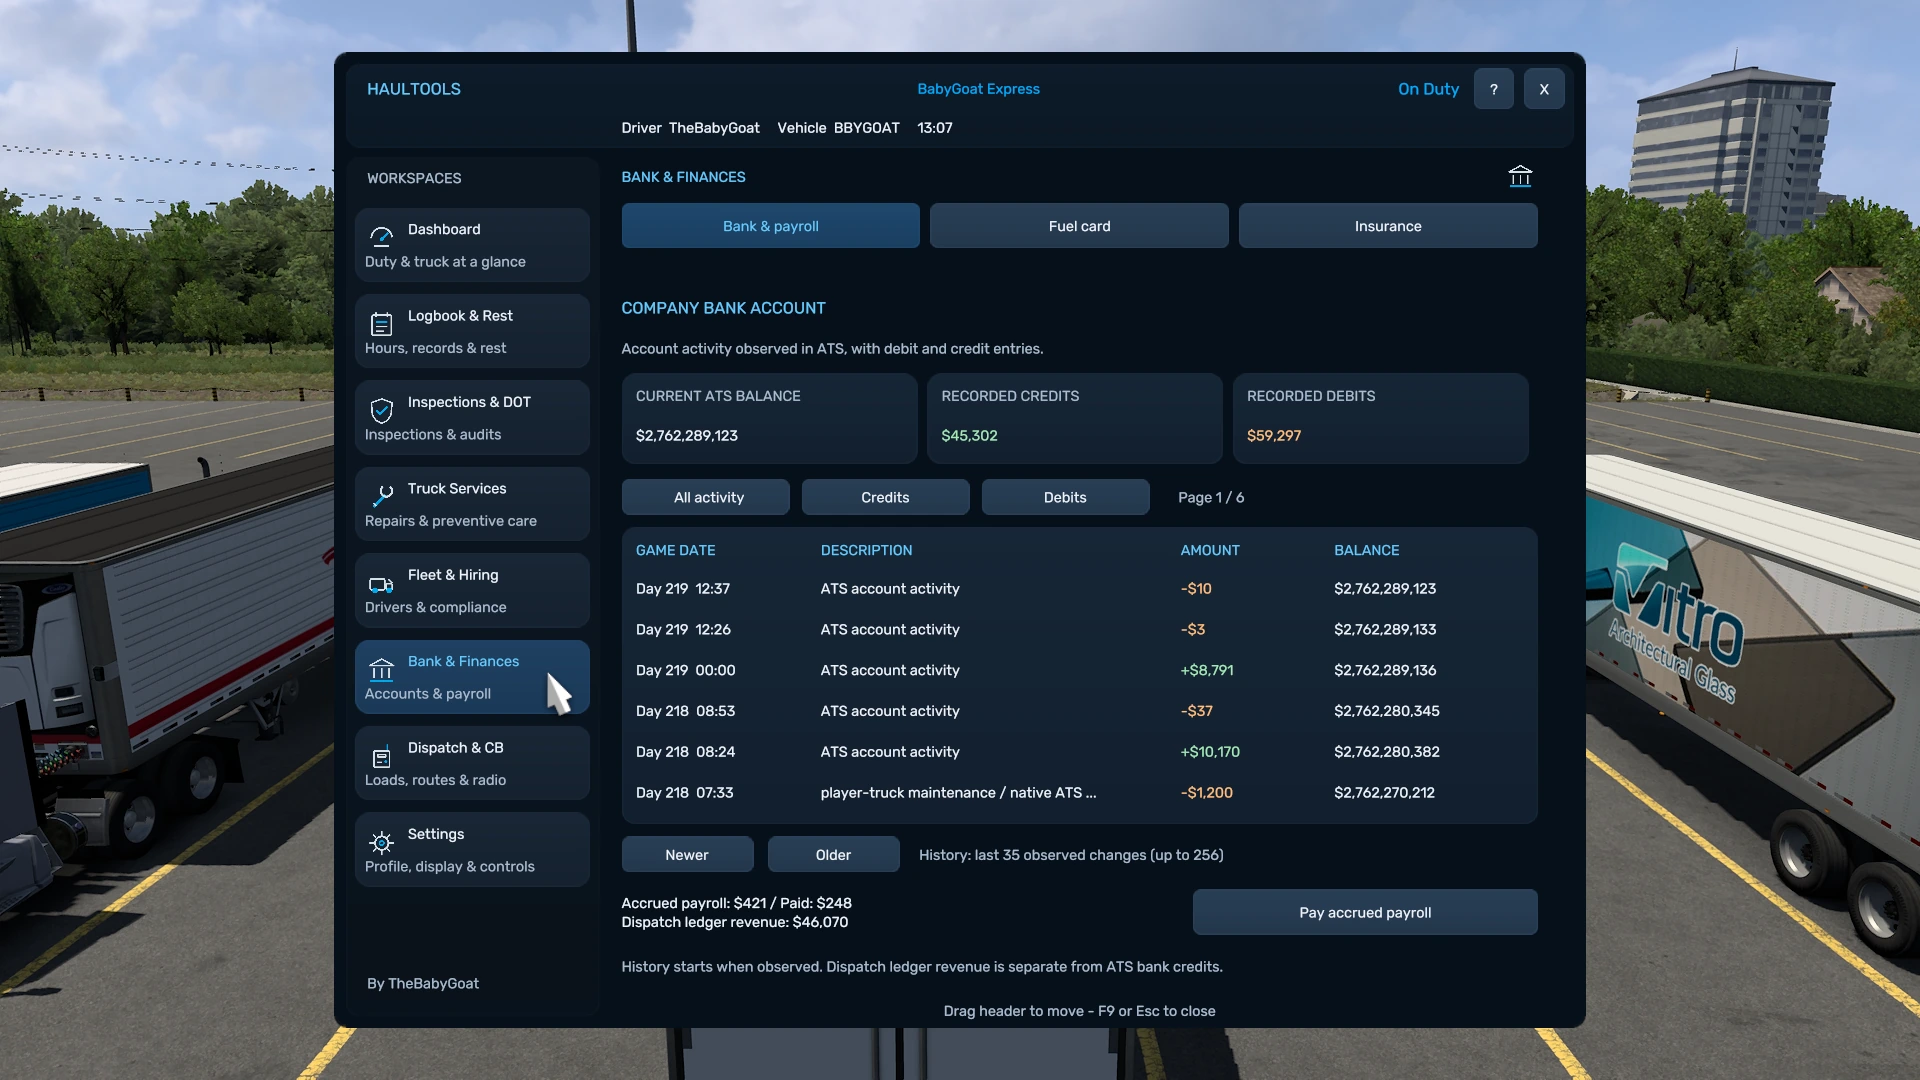Image resolution: width=1920 pixels, height=1080 pixels.
Task: Click the Day 218 08:53 game date
Action: [685, 711]
